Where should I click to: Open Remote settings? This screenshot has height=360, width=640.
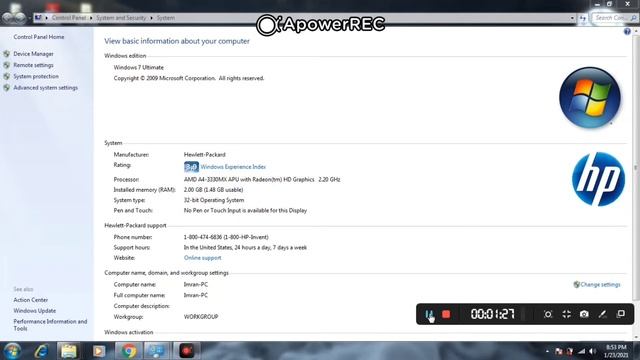point(33,65)
